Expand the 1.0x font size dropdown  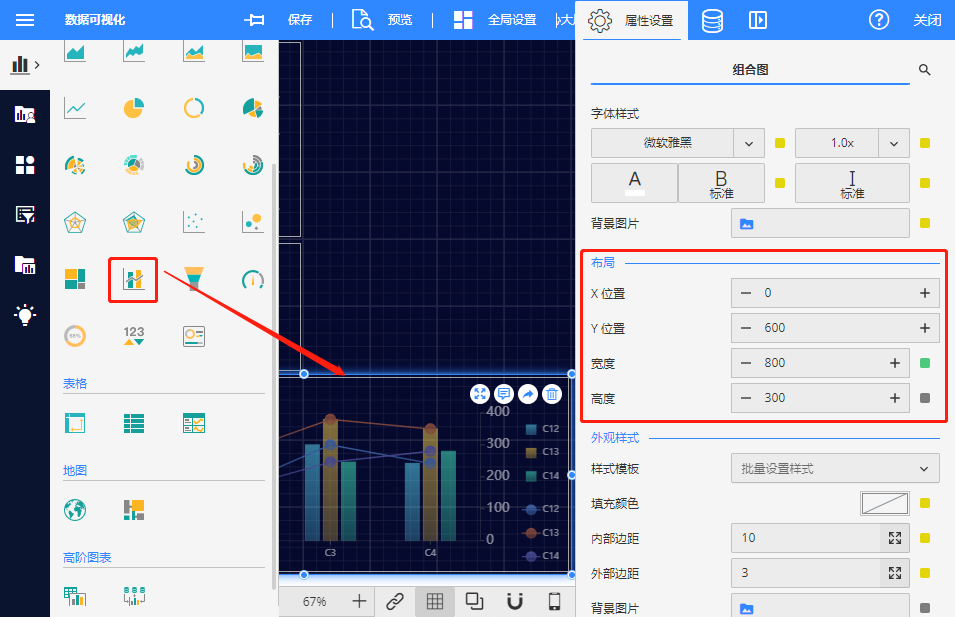click(893, 143)
